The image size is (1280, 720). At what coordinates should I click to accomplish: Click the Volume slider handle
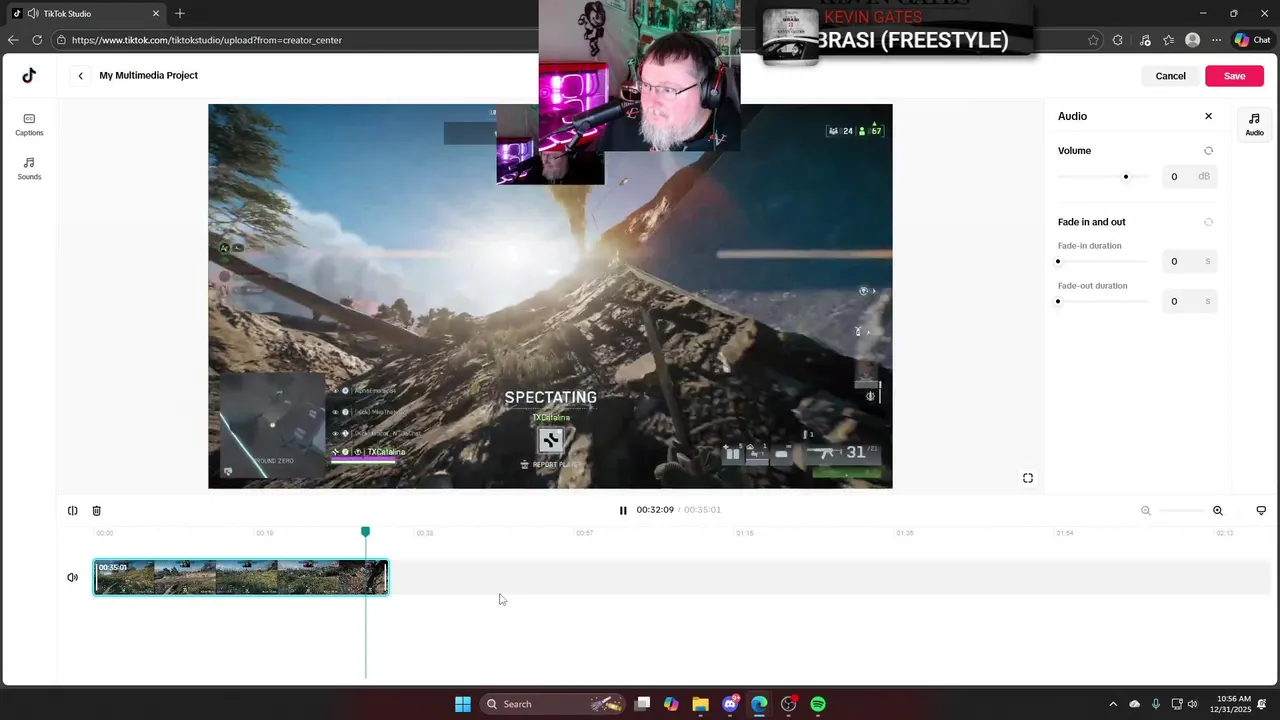pyautogui.click(x=1126, y=177)
